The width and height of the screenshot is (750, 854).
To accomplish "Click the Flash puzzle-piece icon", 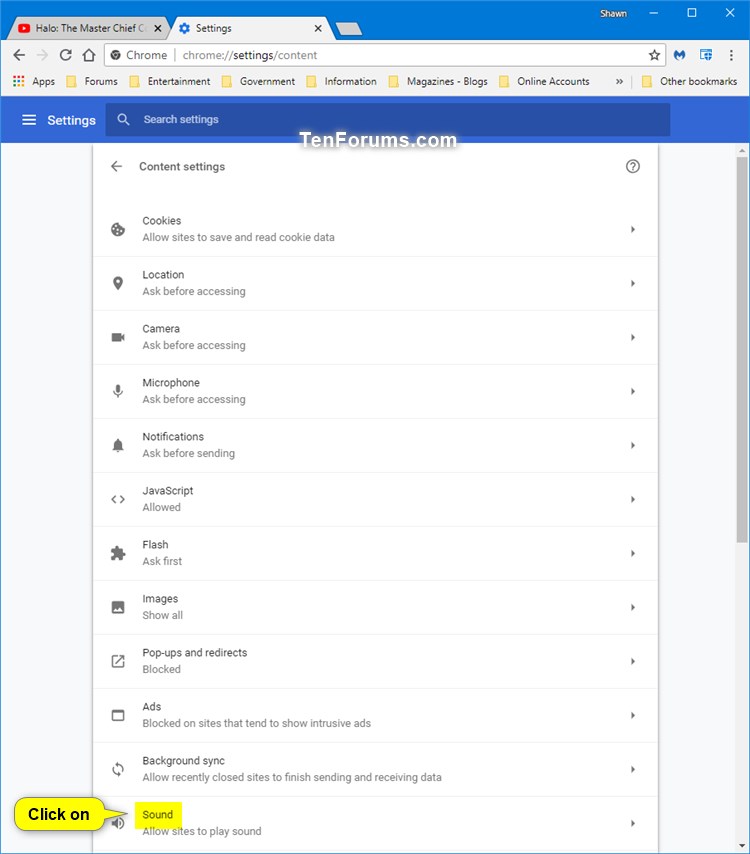I will point(118,553).
